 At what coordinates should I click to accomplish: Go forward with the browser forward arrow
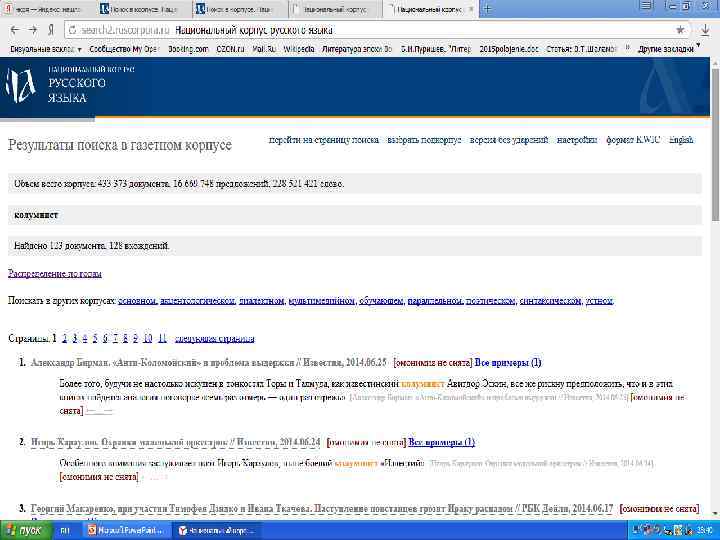coord(33,30)
